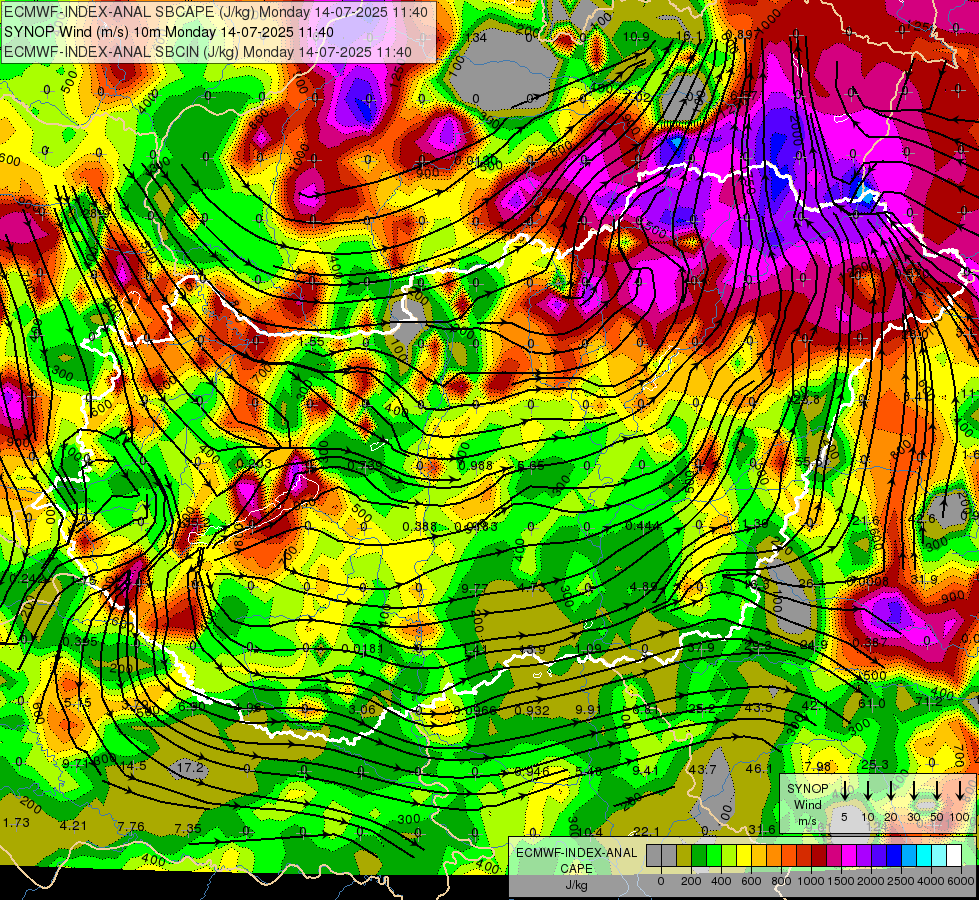
Task: Select the olive swatch in CAPE legend
Action: [684, 856]
